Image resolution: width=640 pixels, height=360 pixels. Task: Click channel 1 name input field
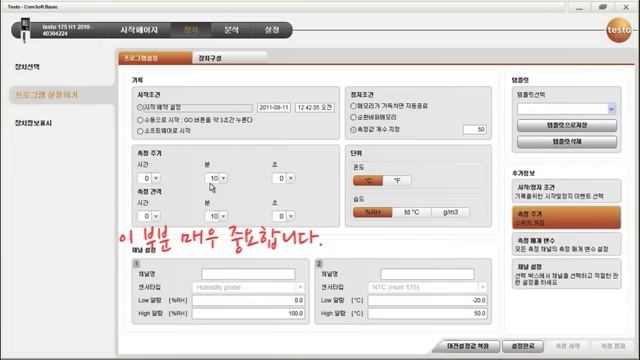pyautogui.click(x=248, y=274)
